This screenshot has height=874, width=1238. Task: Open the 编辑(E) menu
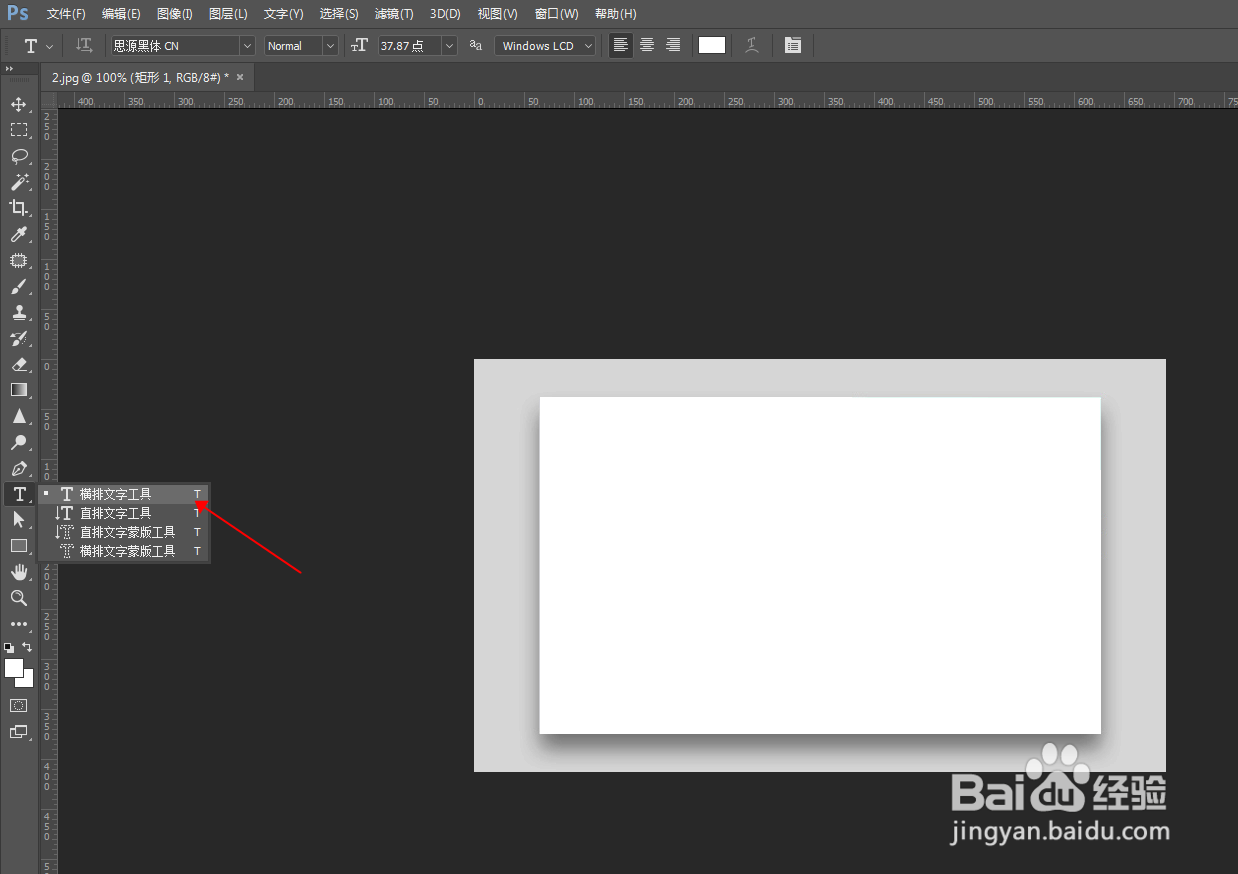(x=121, y=14)
